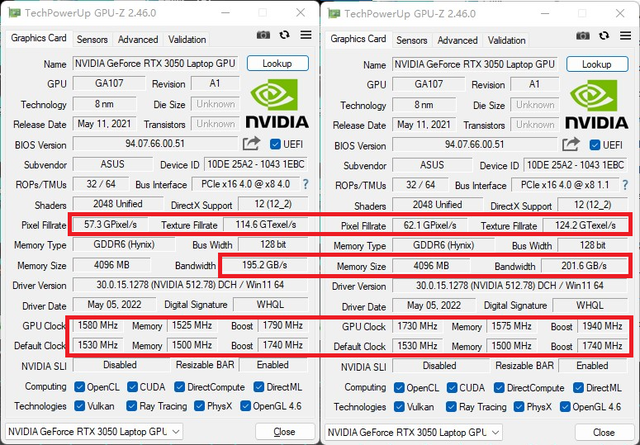The image size is (640, 445).
Task: Toggle DirectML checkbox in right window
Action: tap(578, 387)
